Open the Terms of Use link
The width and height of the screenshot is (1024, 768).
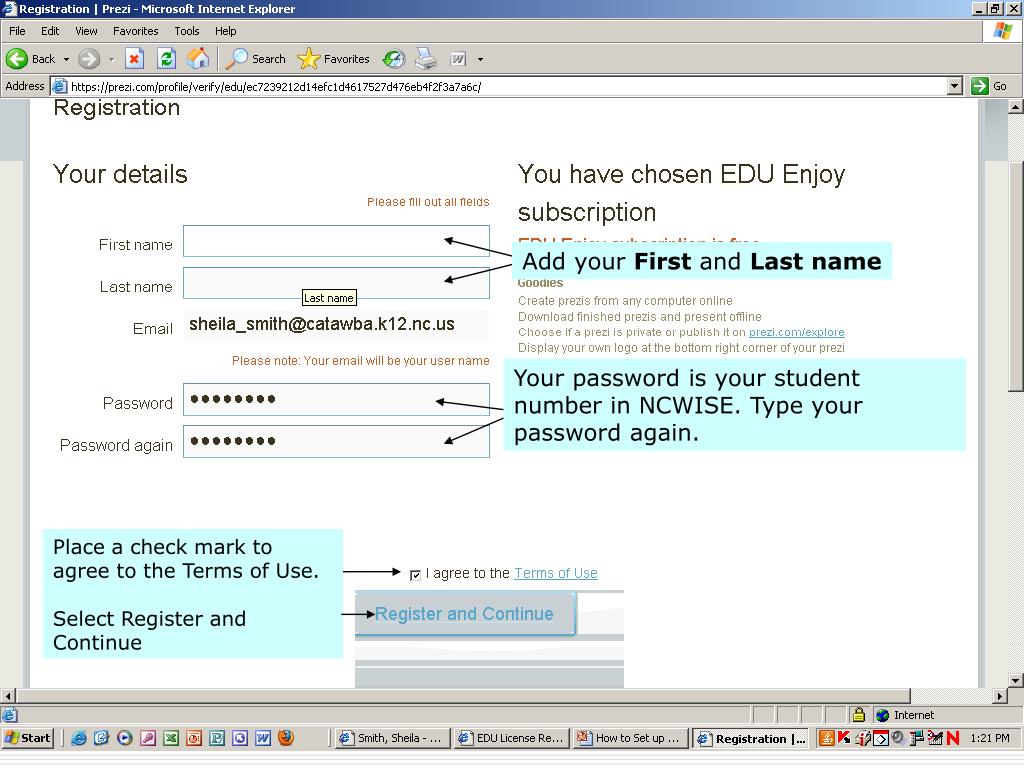556,573
